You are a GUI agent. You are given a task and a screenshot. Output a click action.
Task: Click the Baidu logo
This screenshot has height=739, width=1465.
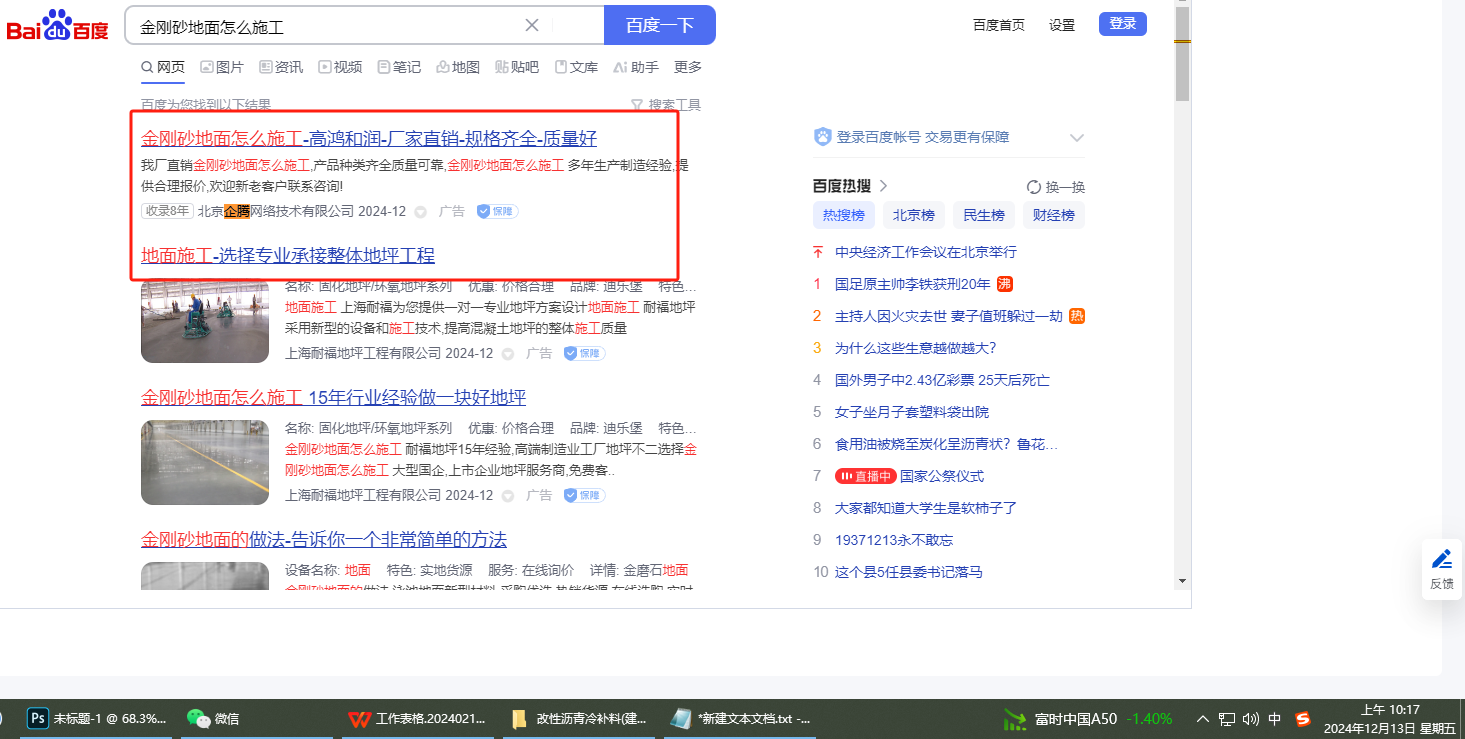57,26
